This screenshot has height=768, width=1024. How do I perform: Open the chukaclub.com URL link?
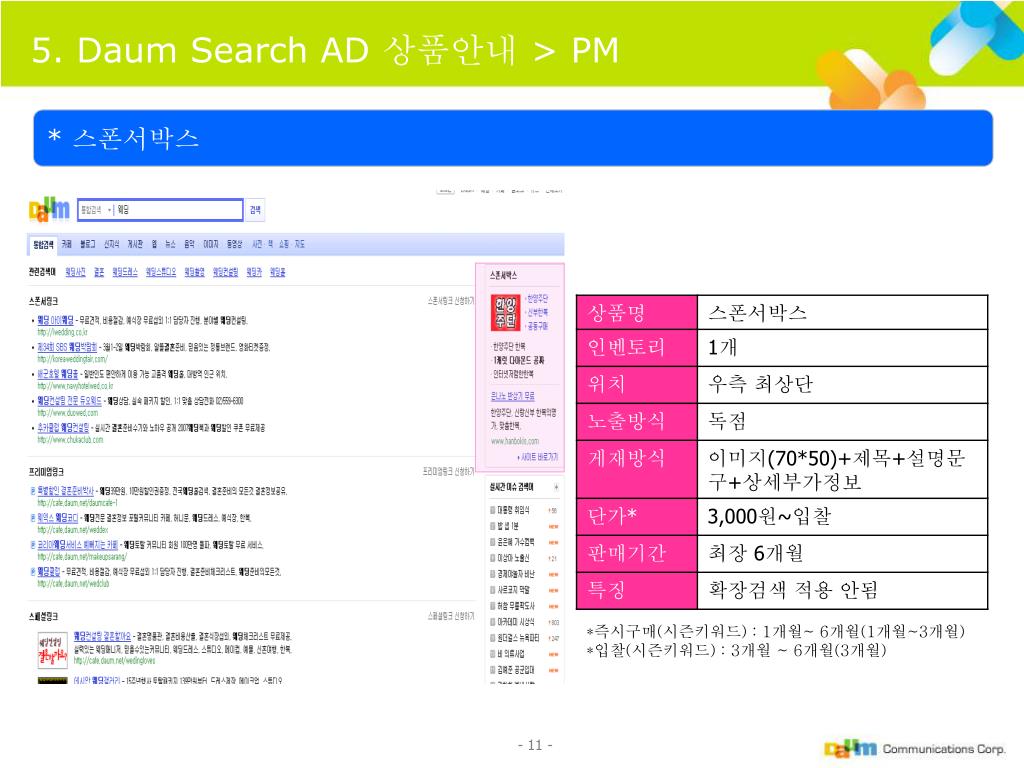pyautogui.click(x=71, y=440)
